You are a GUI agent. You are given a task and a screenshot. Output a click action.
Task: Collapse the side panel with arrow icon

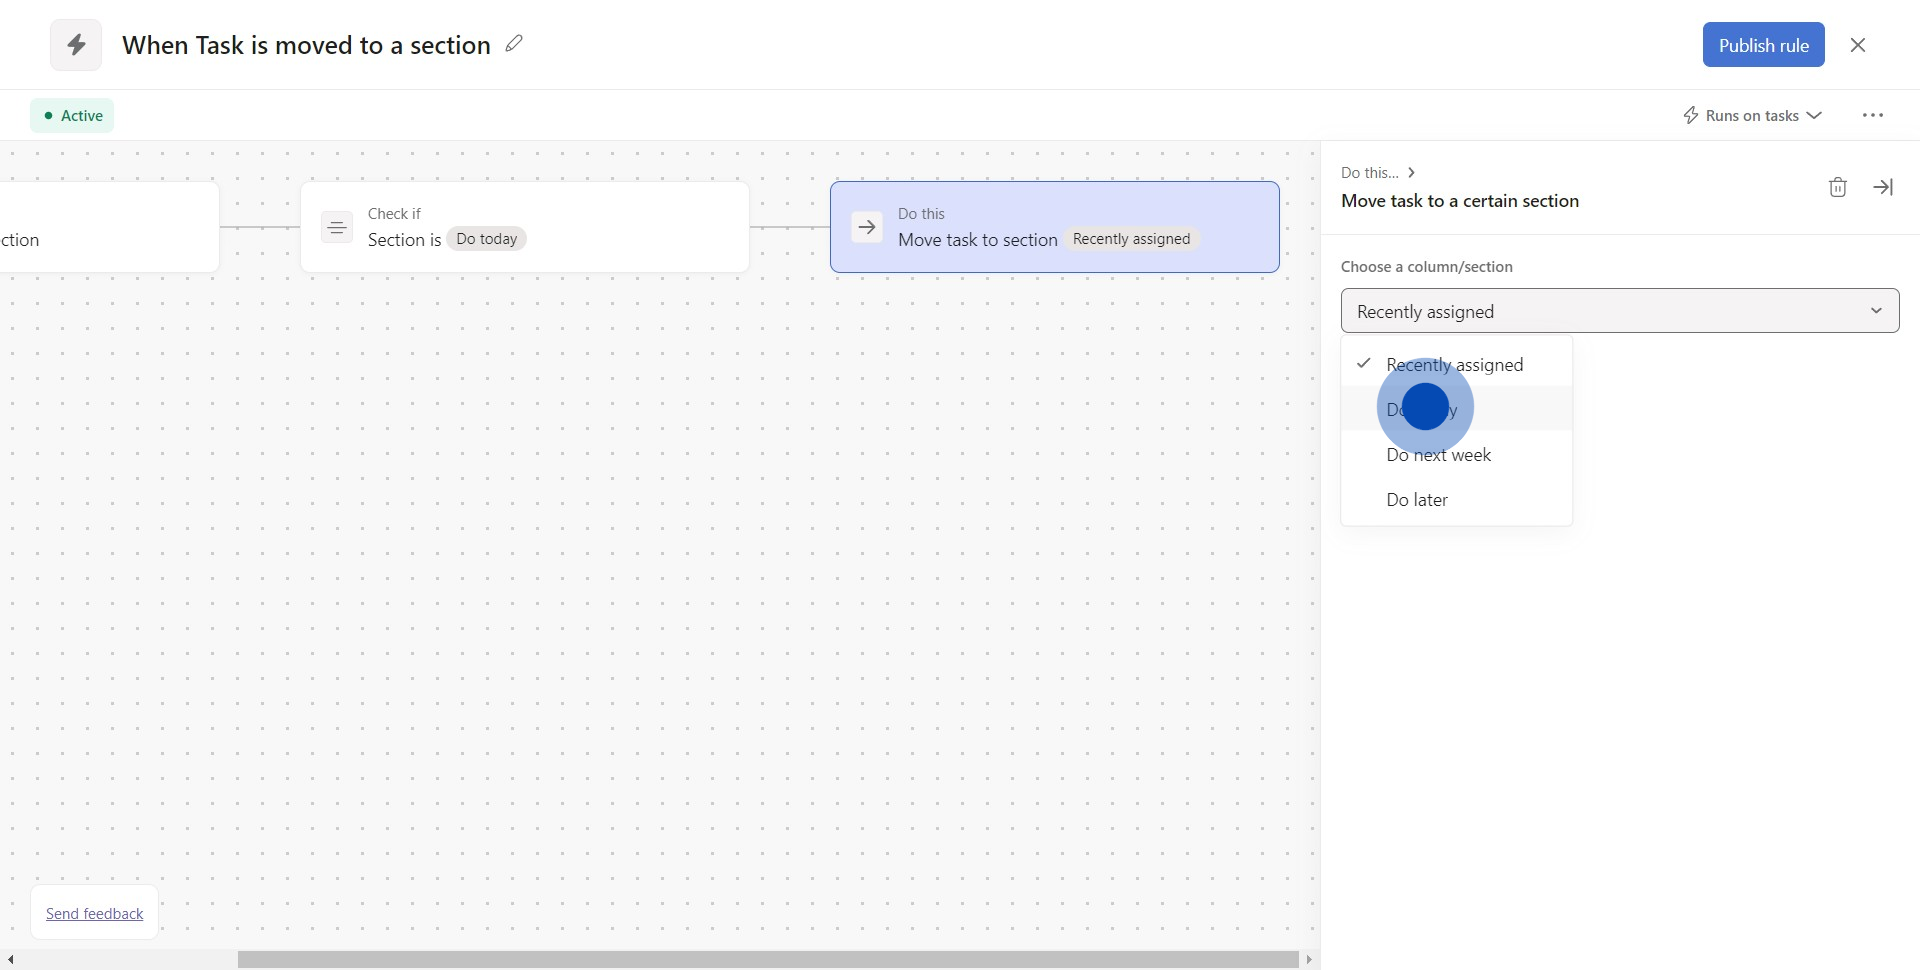1883,187
